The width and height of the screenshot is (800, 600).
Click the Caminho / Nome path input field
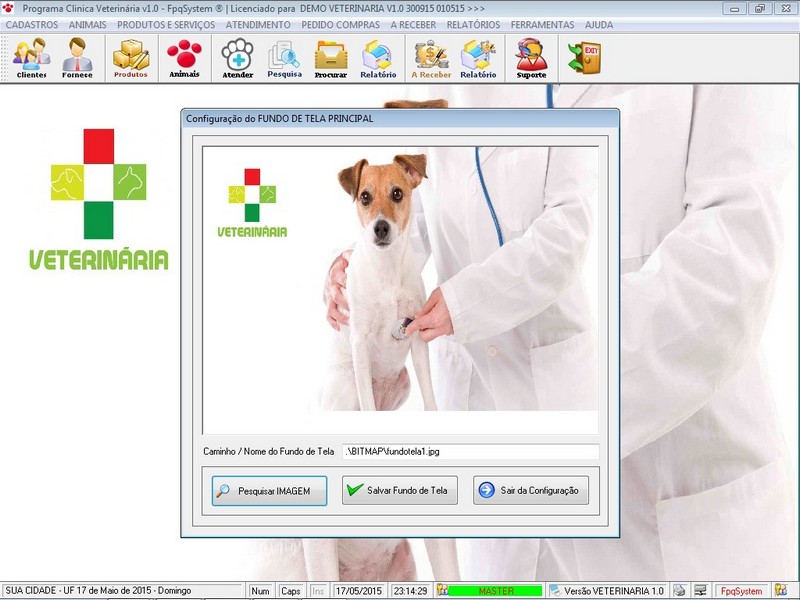click(470, 452)
